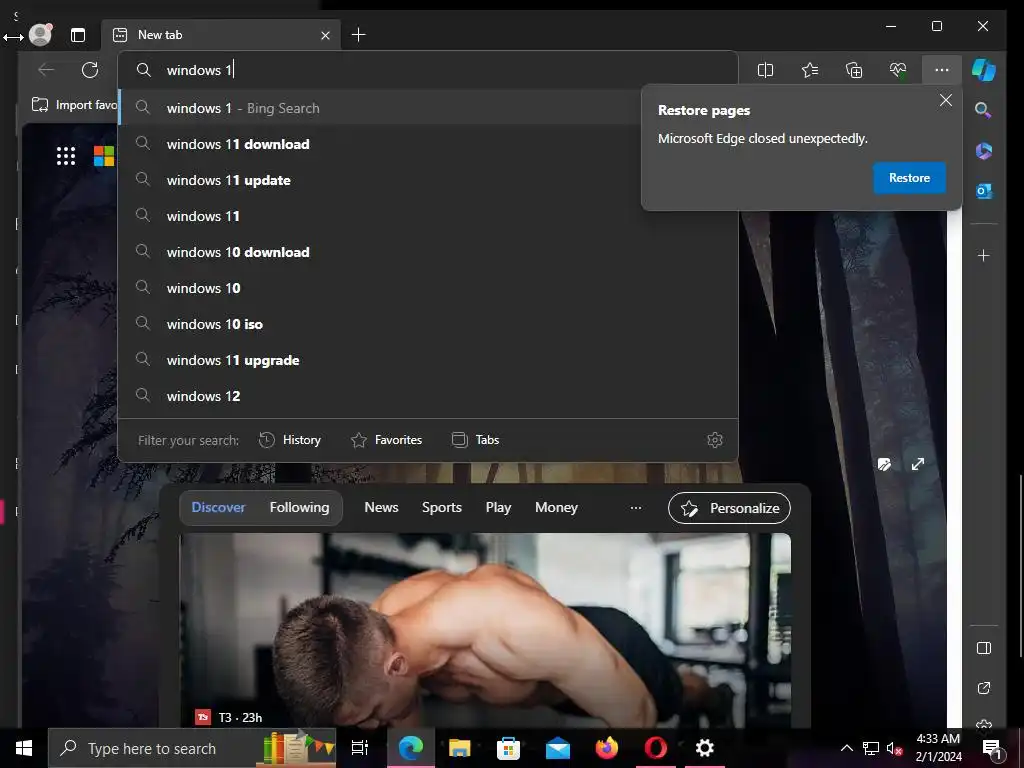Click the Refresh page icon
The image size is (1024, 768).
pos(90,70)
